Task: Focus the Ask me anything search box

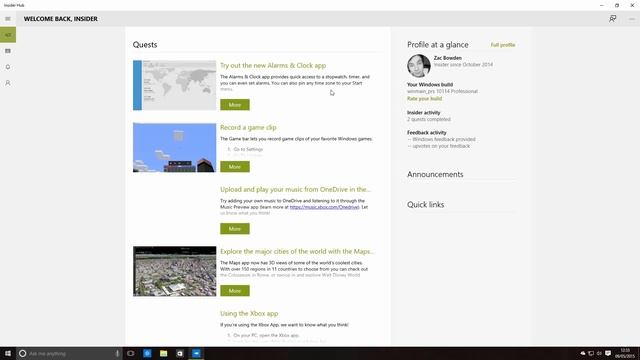Action: tap(69, 353)
